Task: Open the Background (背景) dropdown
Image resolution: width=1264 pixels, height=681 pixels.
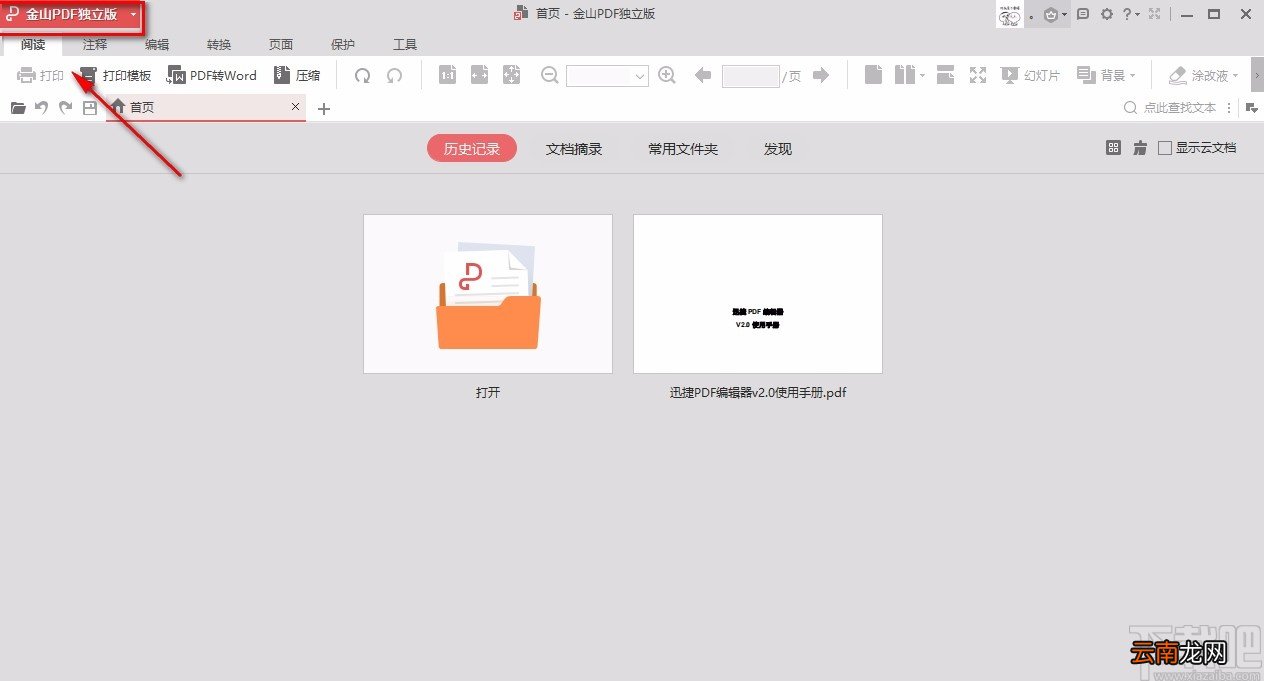Action: click(1106, 75)
